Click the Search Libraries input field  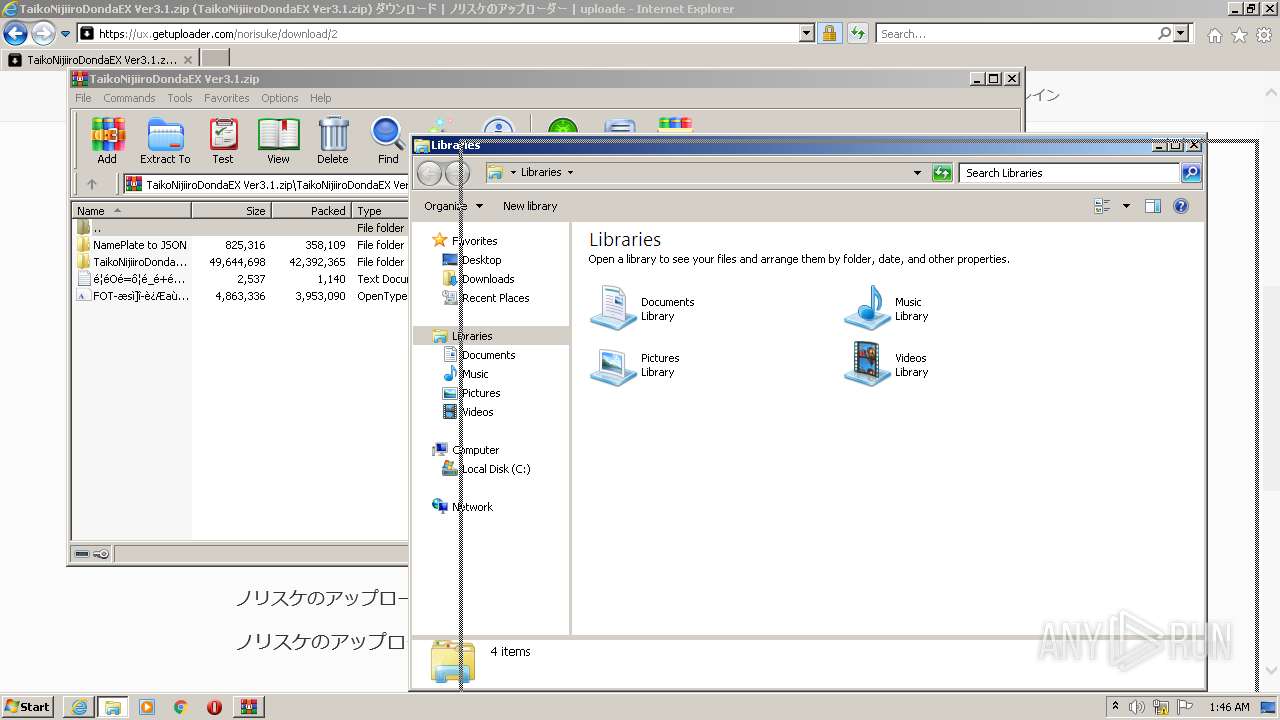1069,173
